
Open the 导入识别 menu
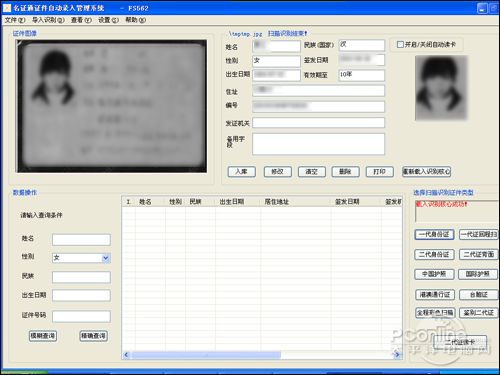pos(48,20)
